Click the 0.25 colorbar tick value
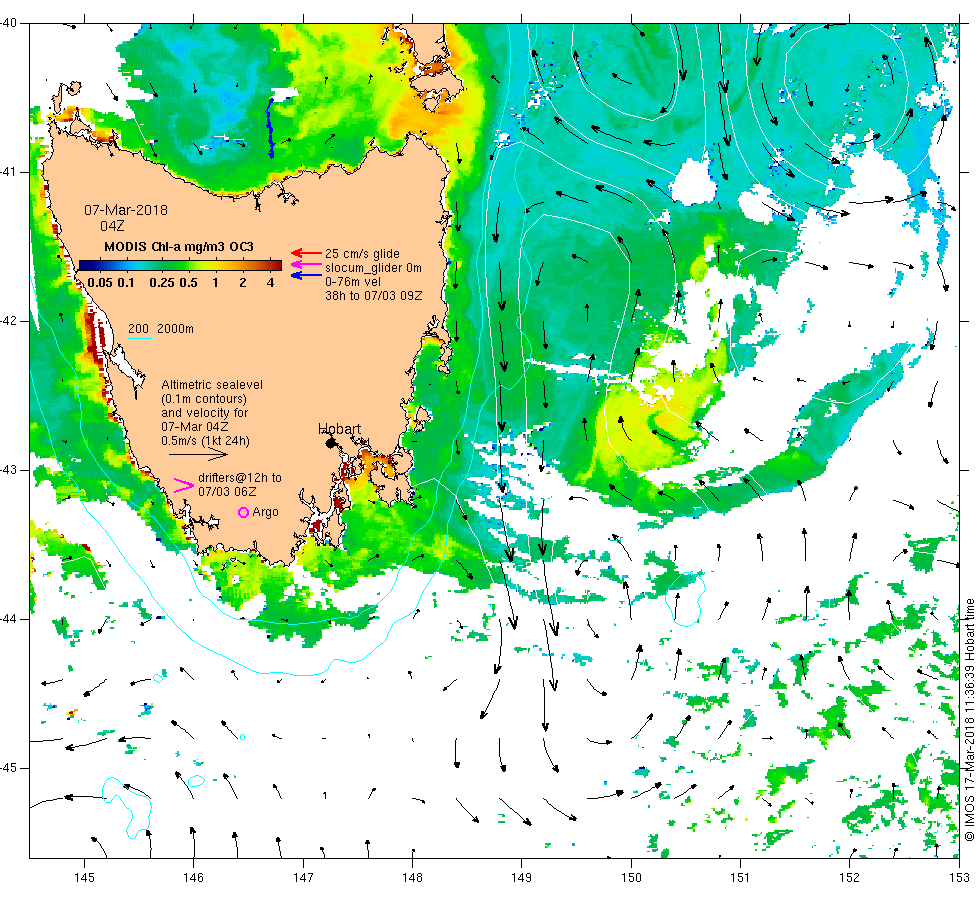 point(162,282)
